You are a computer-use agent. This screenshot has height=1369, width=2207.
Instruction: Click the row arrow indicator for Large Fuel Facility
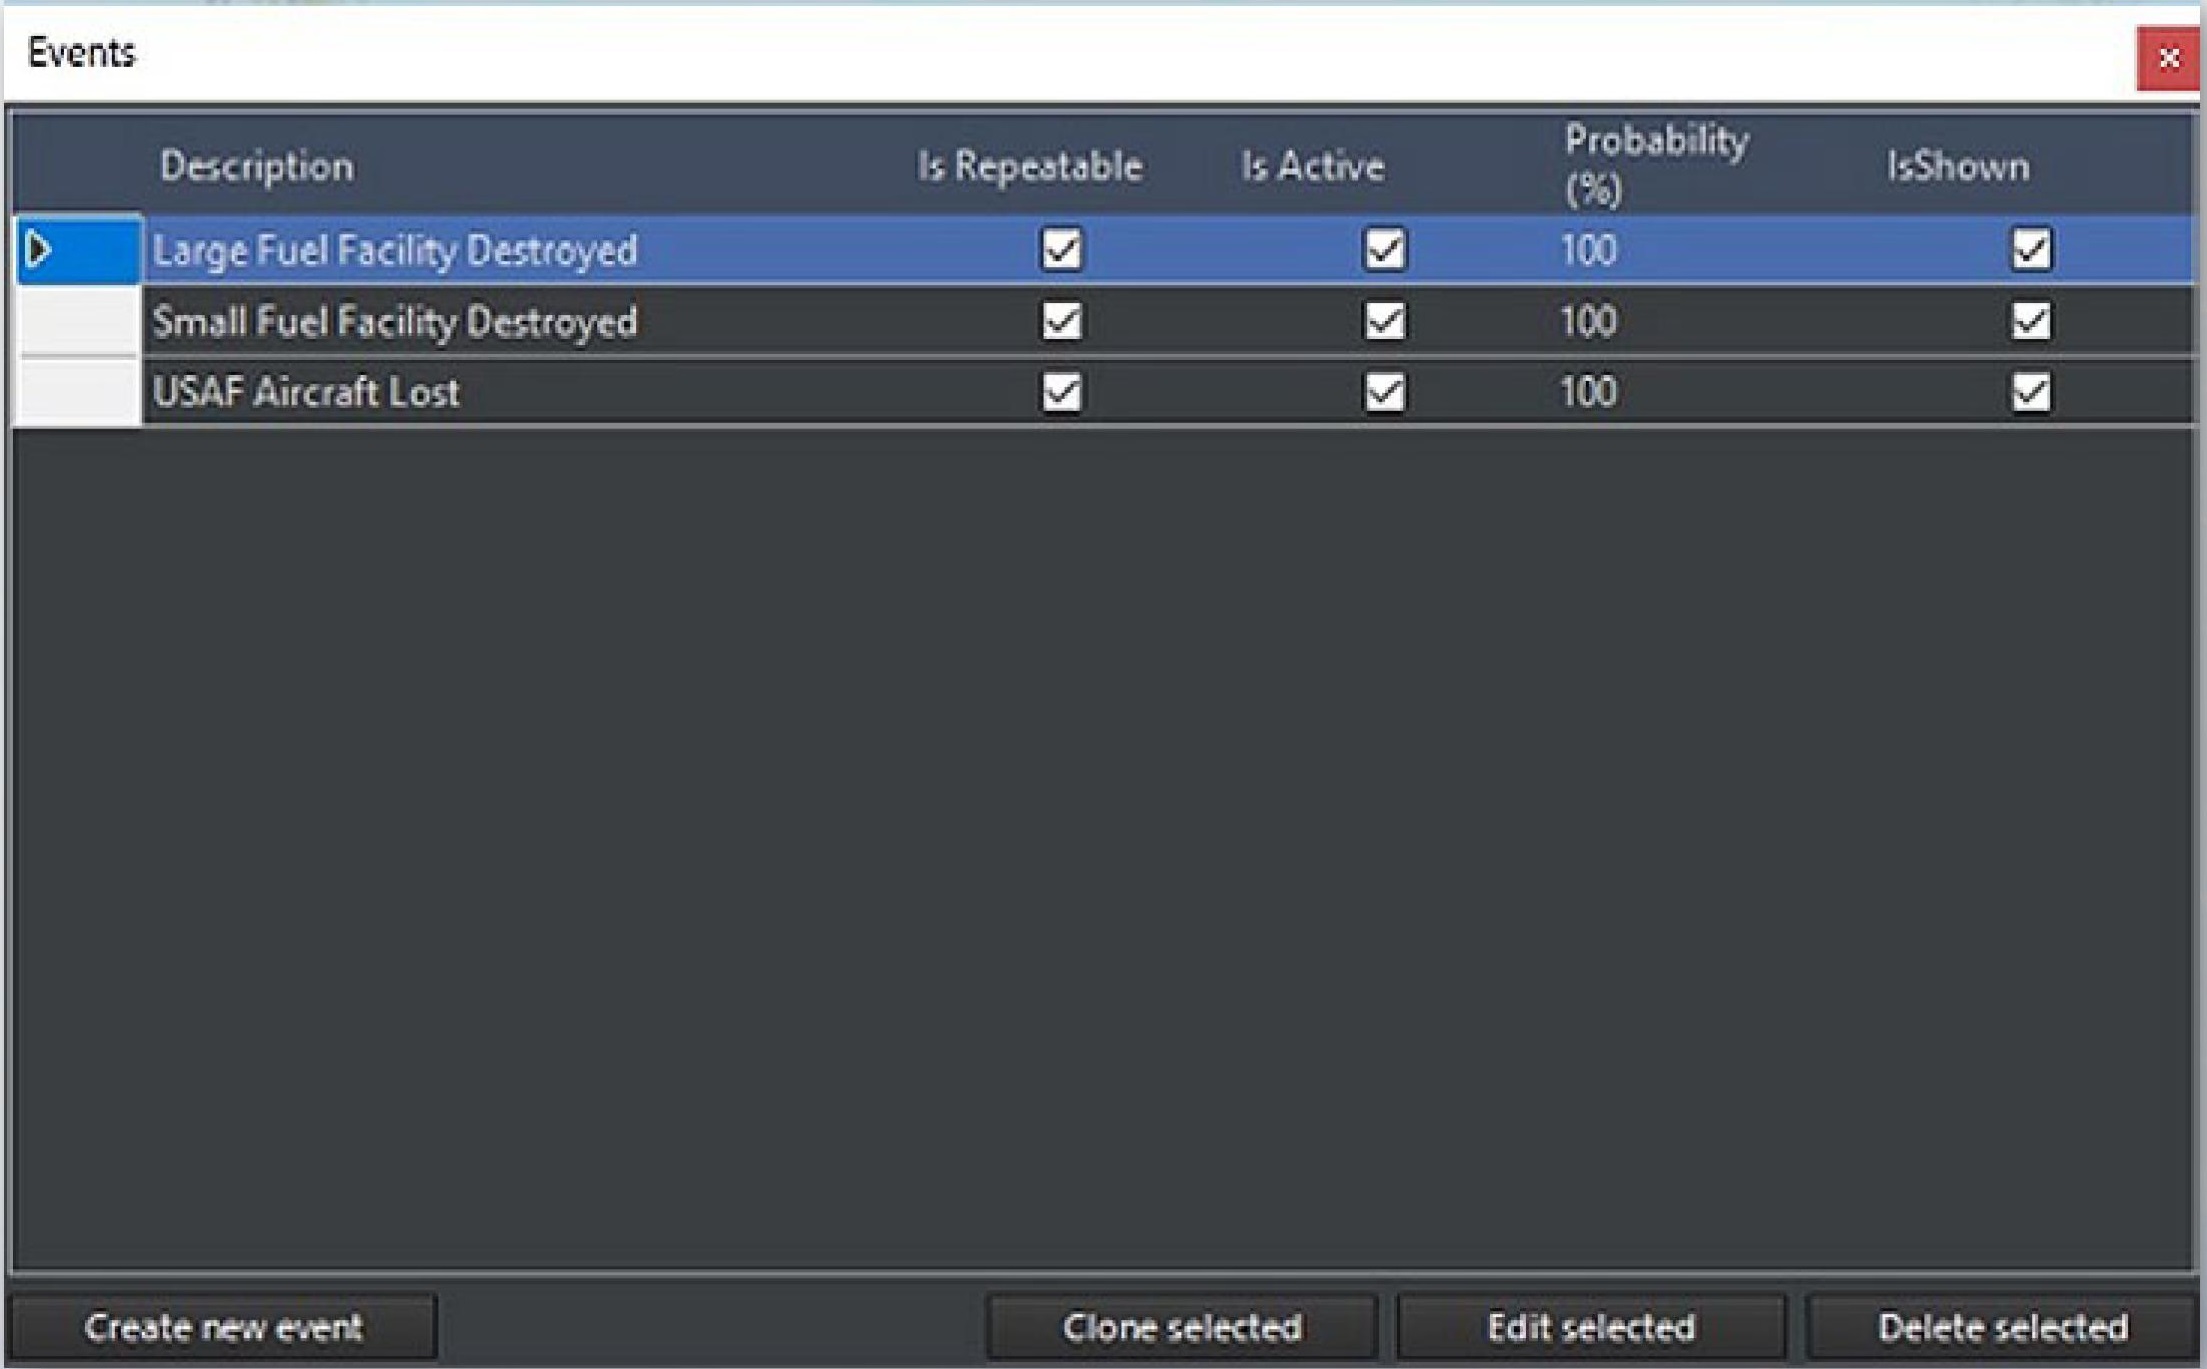pyautogui.click(x=40, y=250)
